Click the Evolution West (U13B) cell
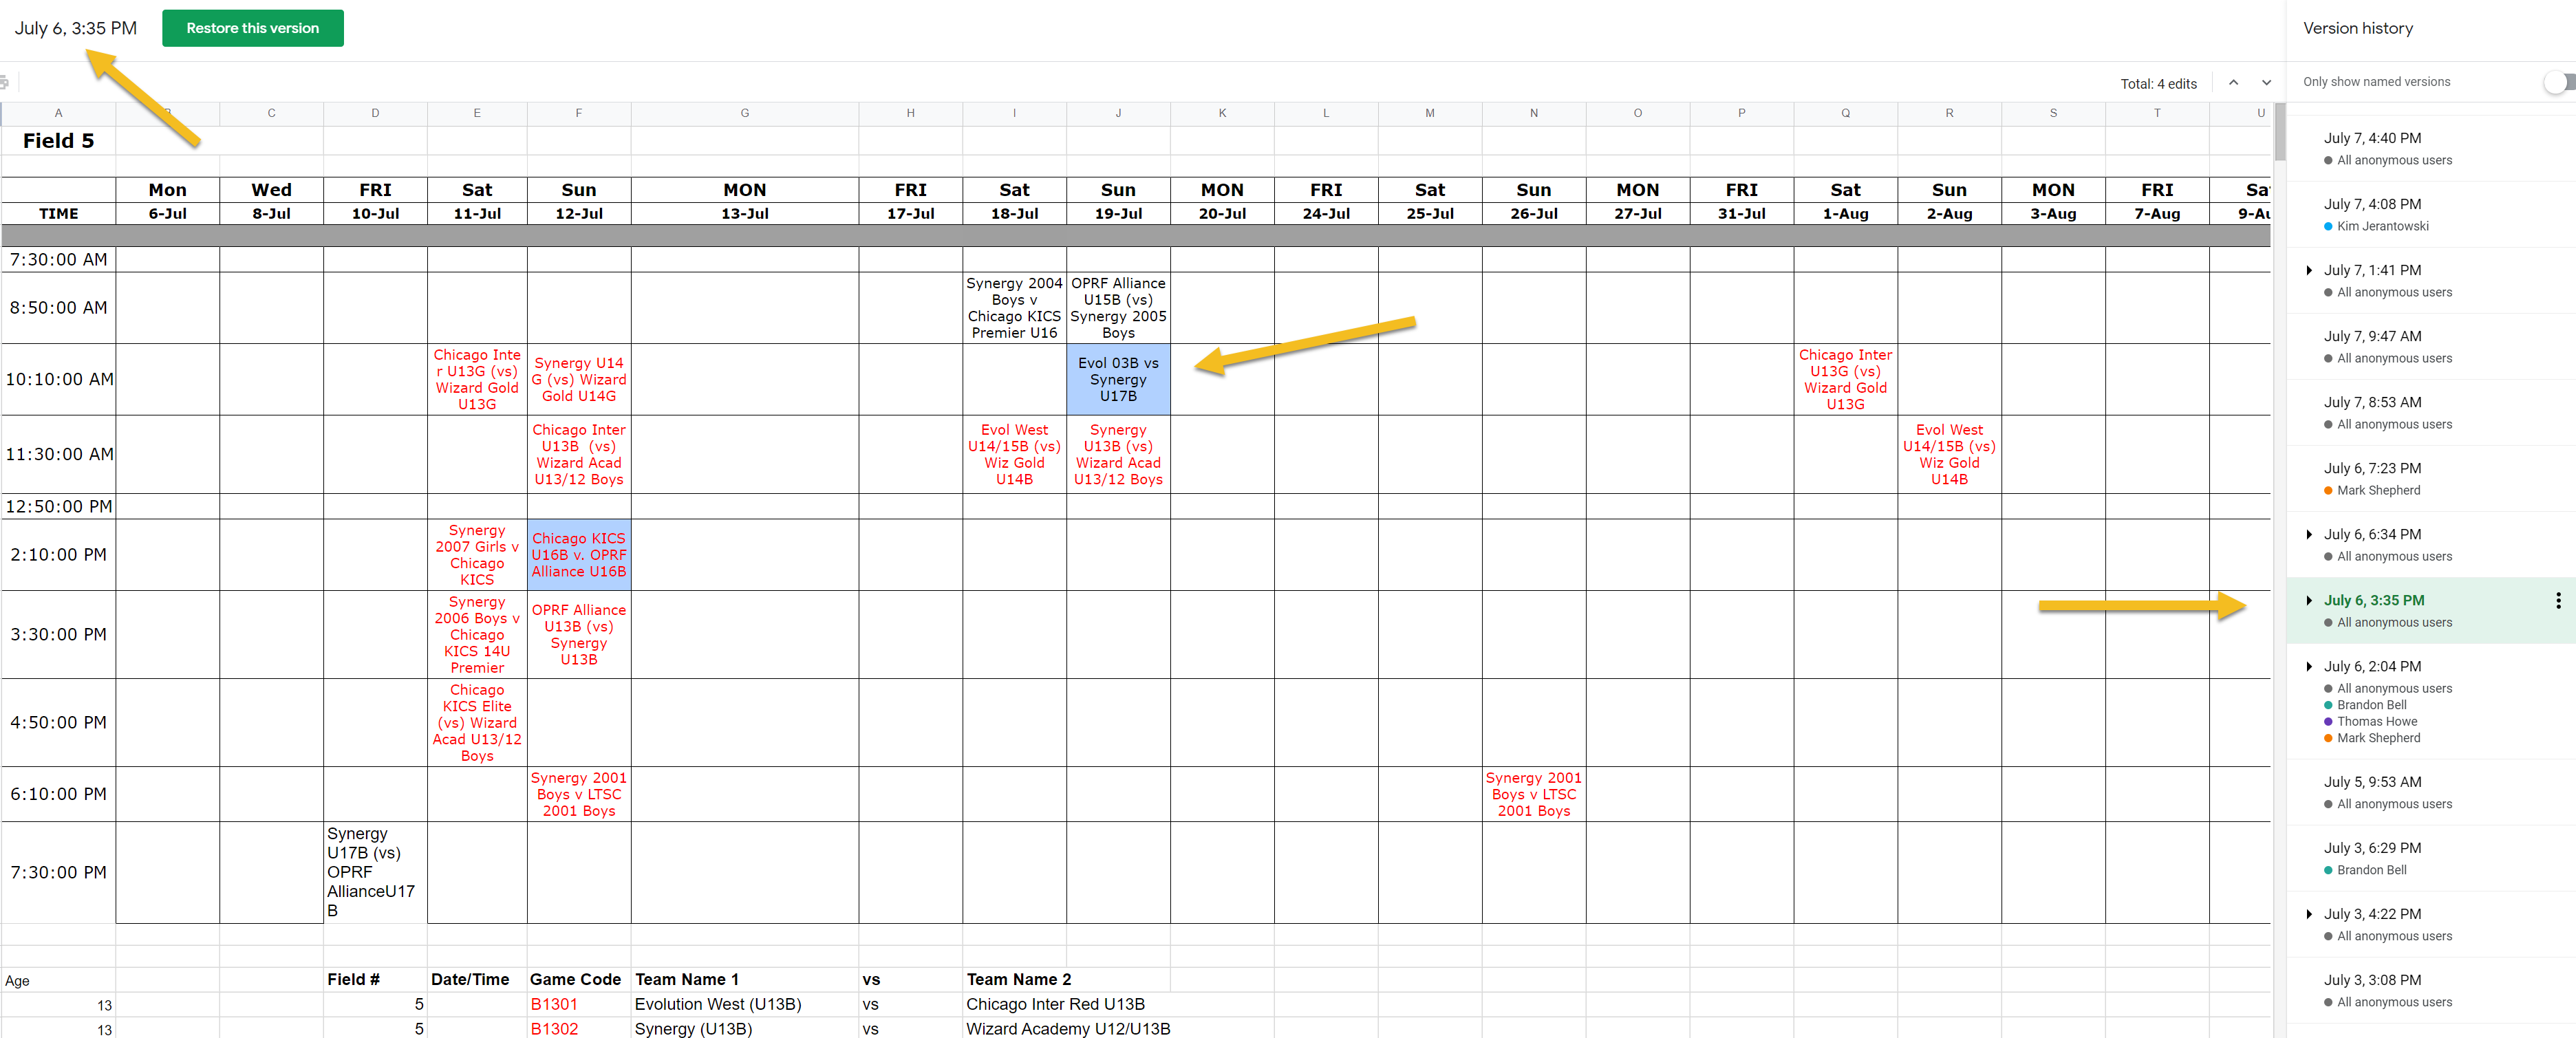Screen dimensions: 2576x1038 click(744, 1004)
